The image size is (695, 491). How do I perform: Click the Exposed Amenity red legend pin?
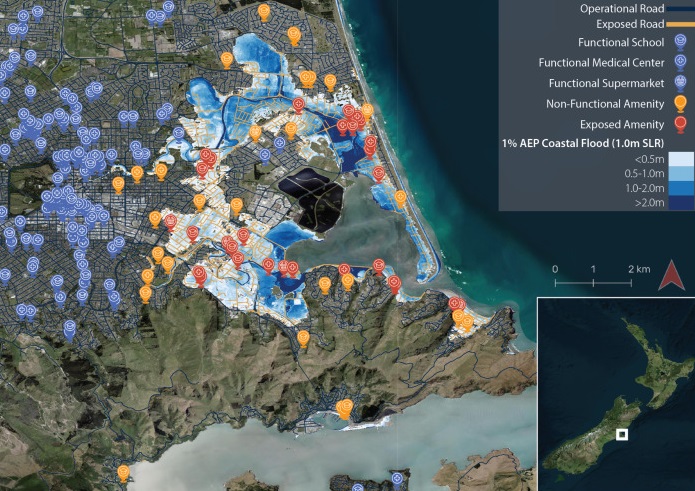click(680, 124)
